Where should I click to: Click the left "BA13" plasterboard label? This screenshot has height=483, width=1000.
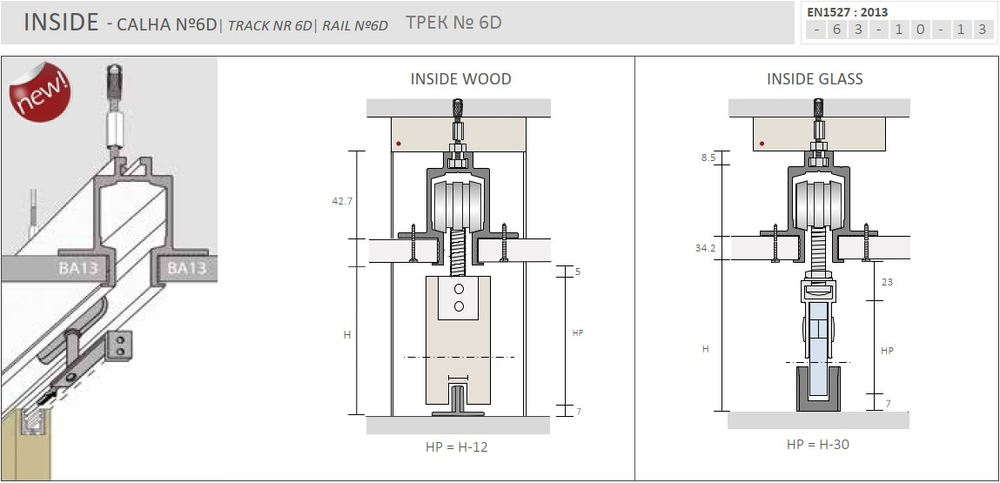pos(78,268)
